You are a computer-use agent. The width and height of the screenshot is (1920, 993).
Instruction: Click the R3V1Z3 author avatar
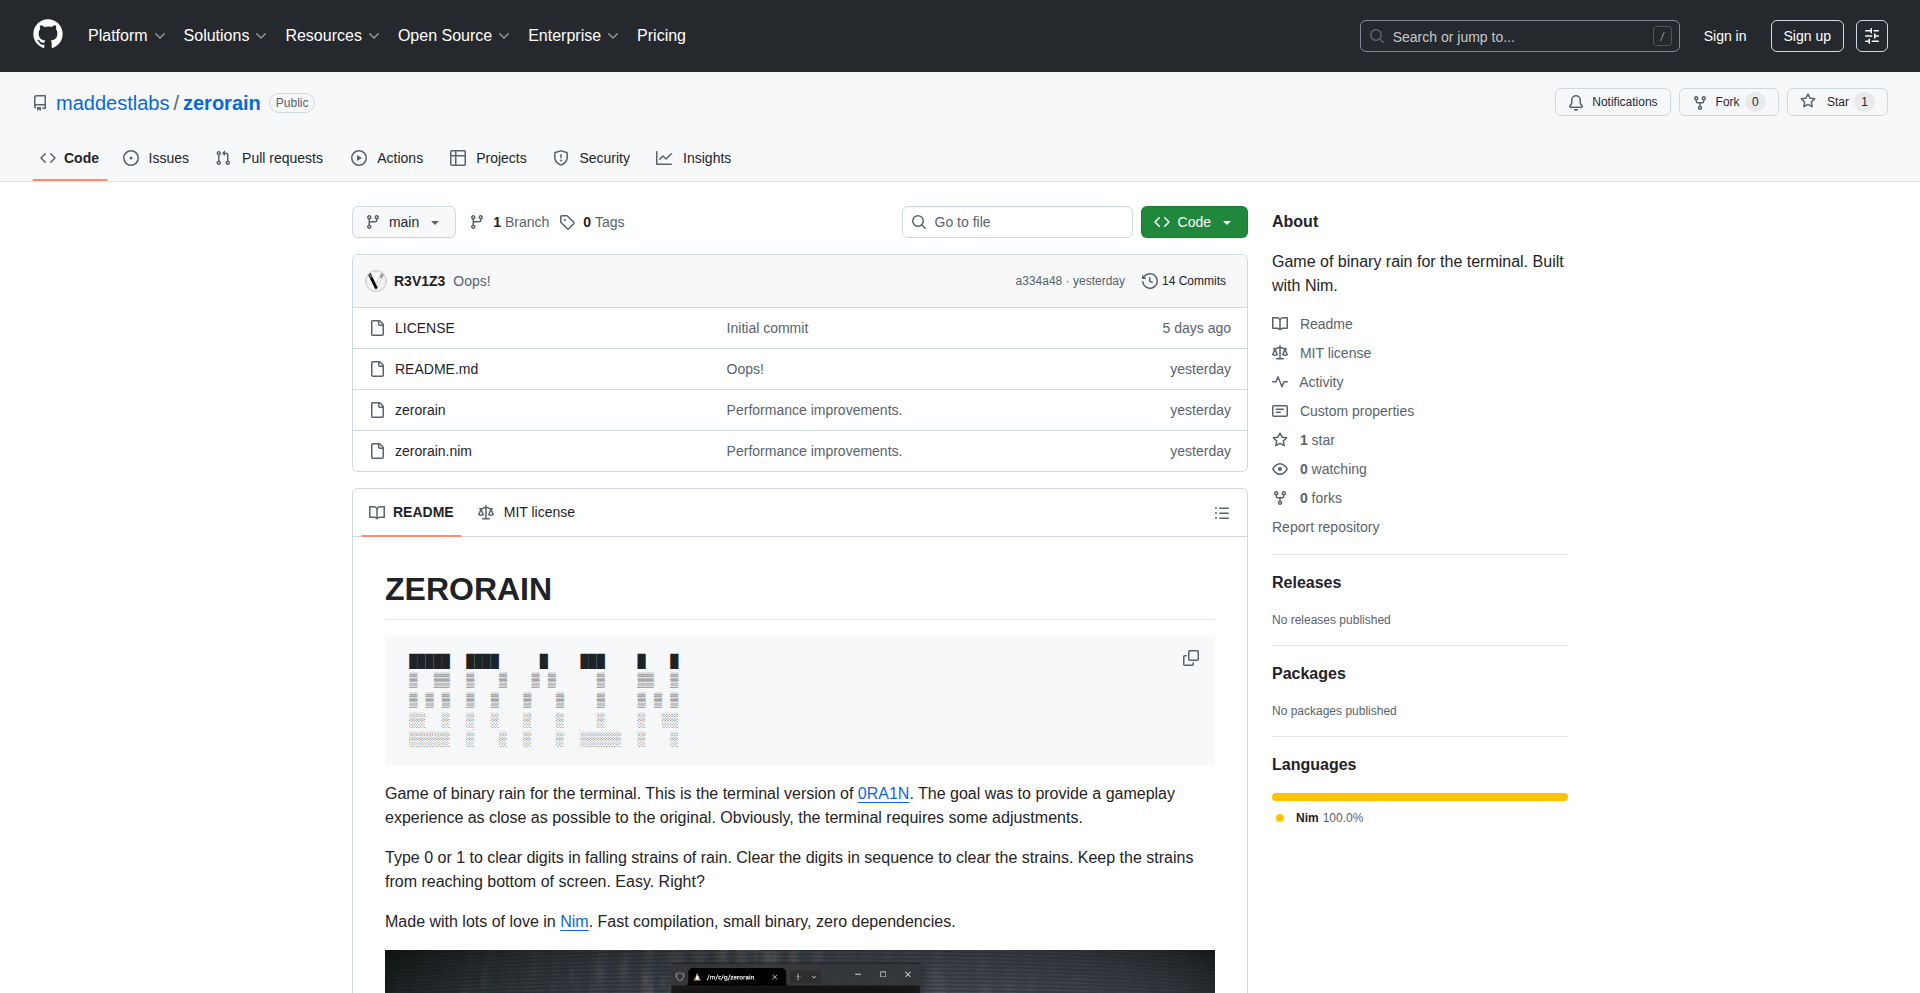tap(376, 281)
